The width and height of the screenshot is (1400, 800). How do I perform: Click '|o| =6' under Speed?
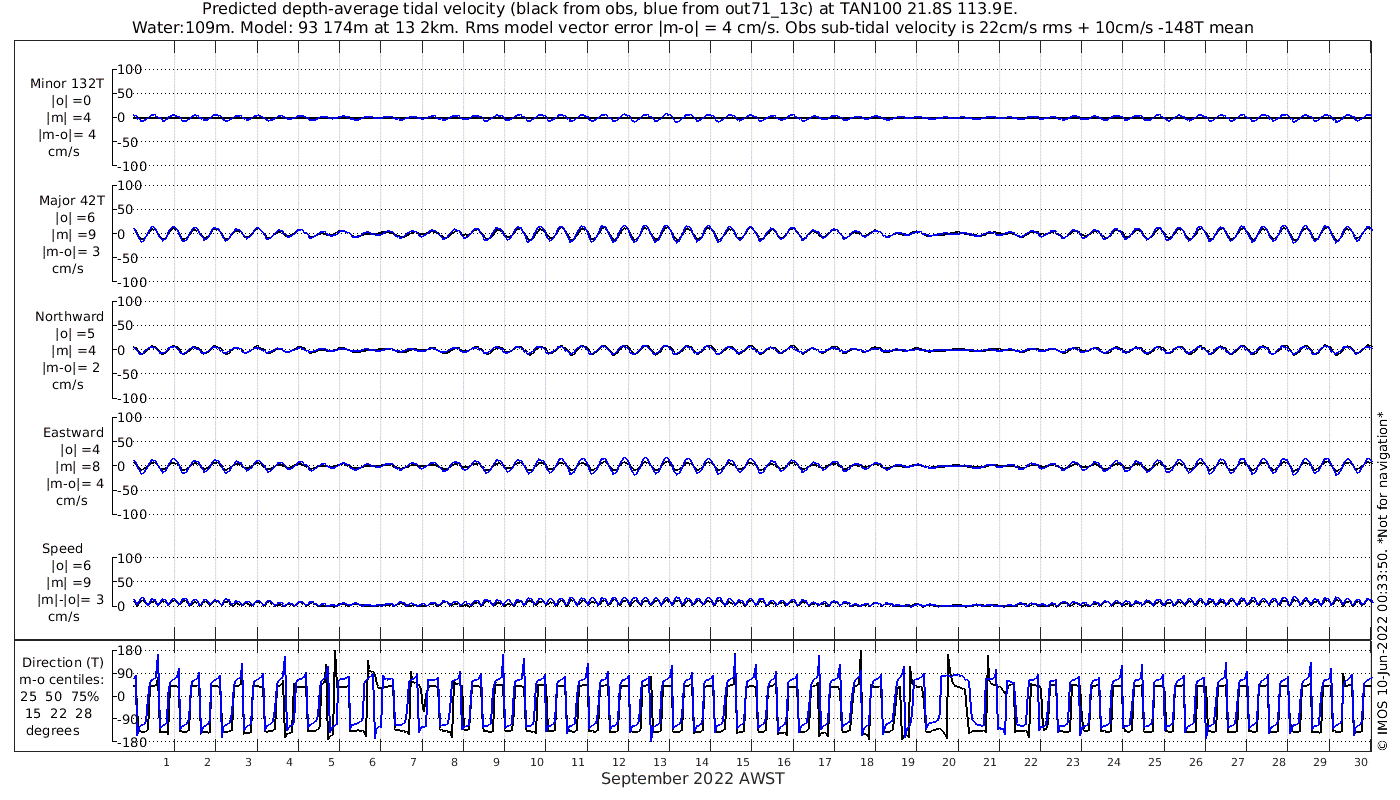[x=70, y=565]
